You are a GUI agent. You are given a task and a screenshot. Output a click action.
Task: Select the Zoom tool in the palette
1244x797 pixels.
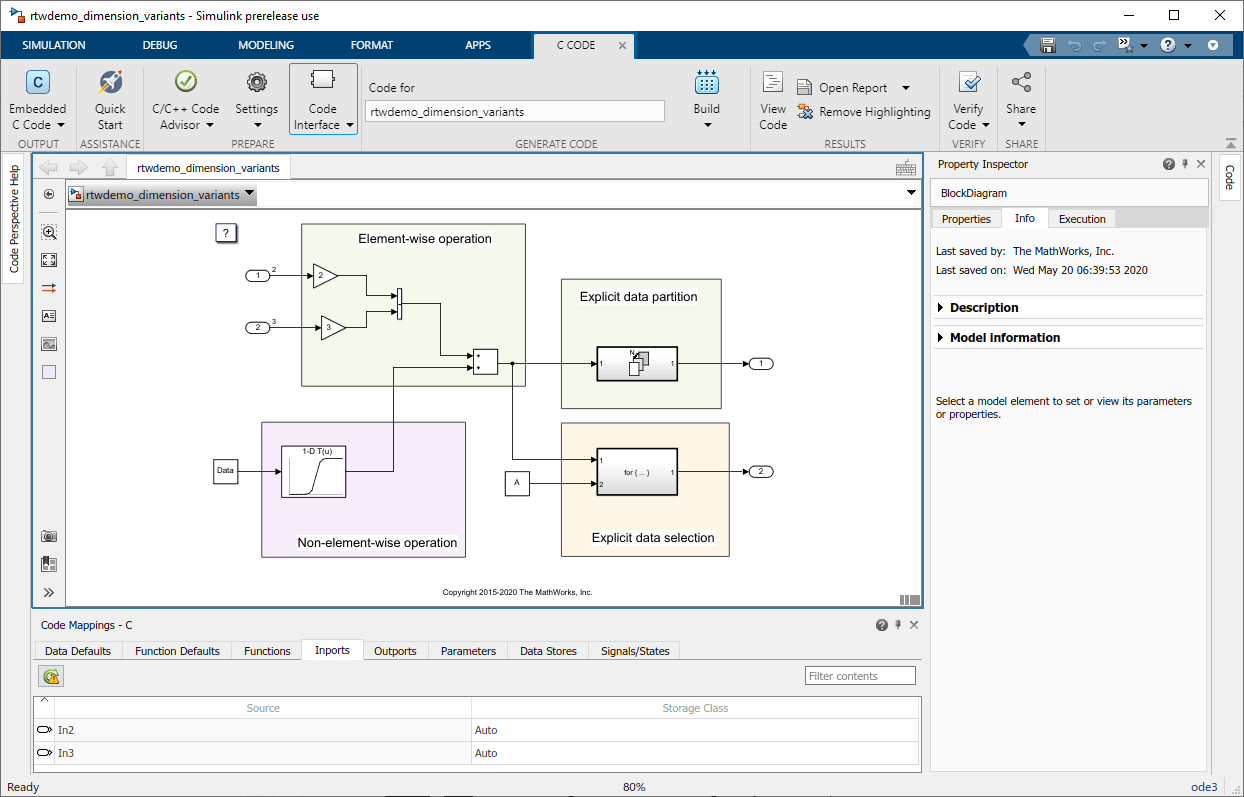48,231
